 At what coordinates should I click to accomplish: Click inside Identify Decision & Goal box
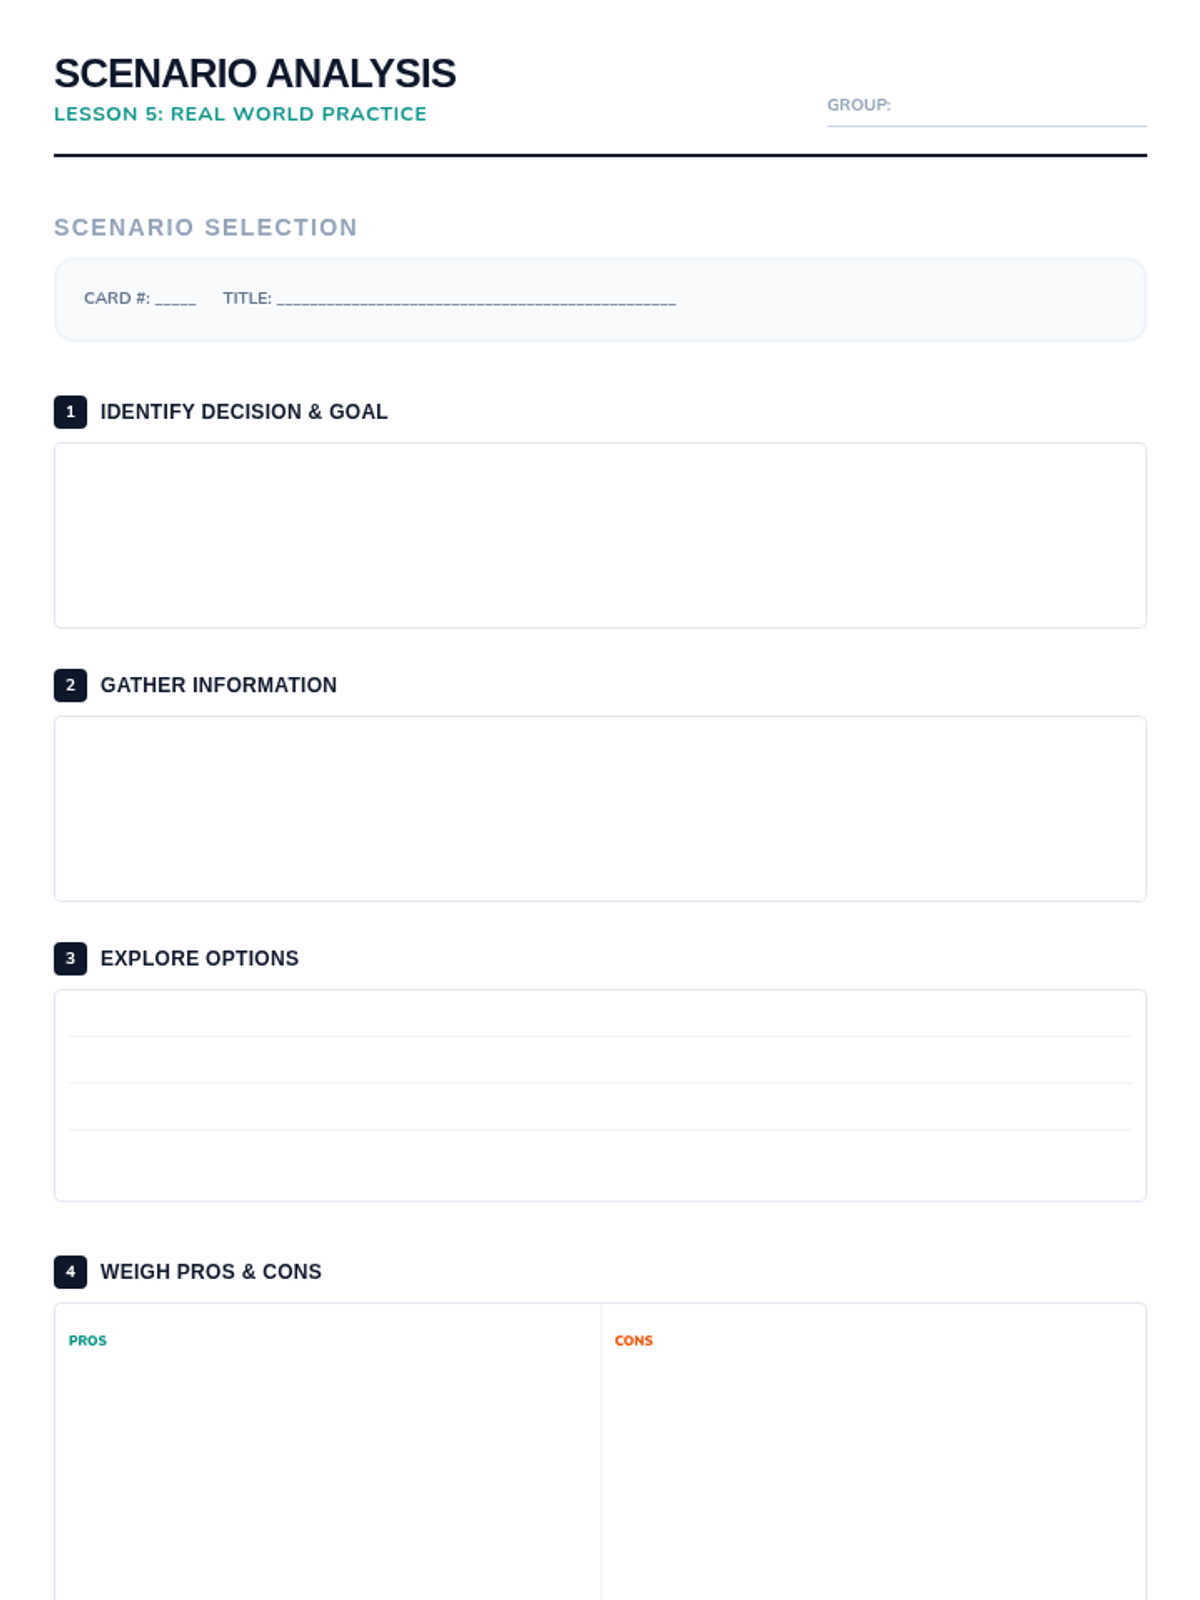[600, 535]
